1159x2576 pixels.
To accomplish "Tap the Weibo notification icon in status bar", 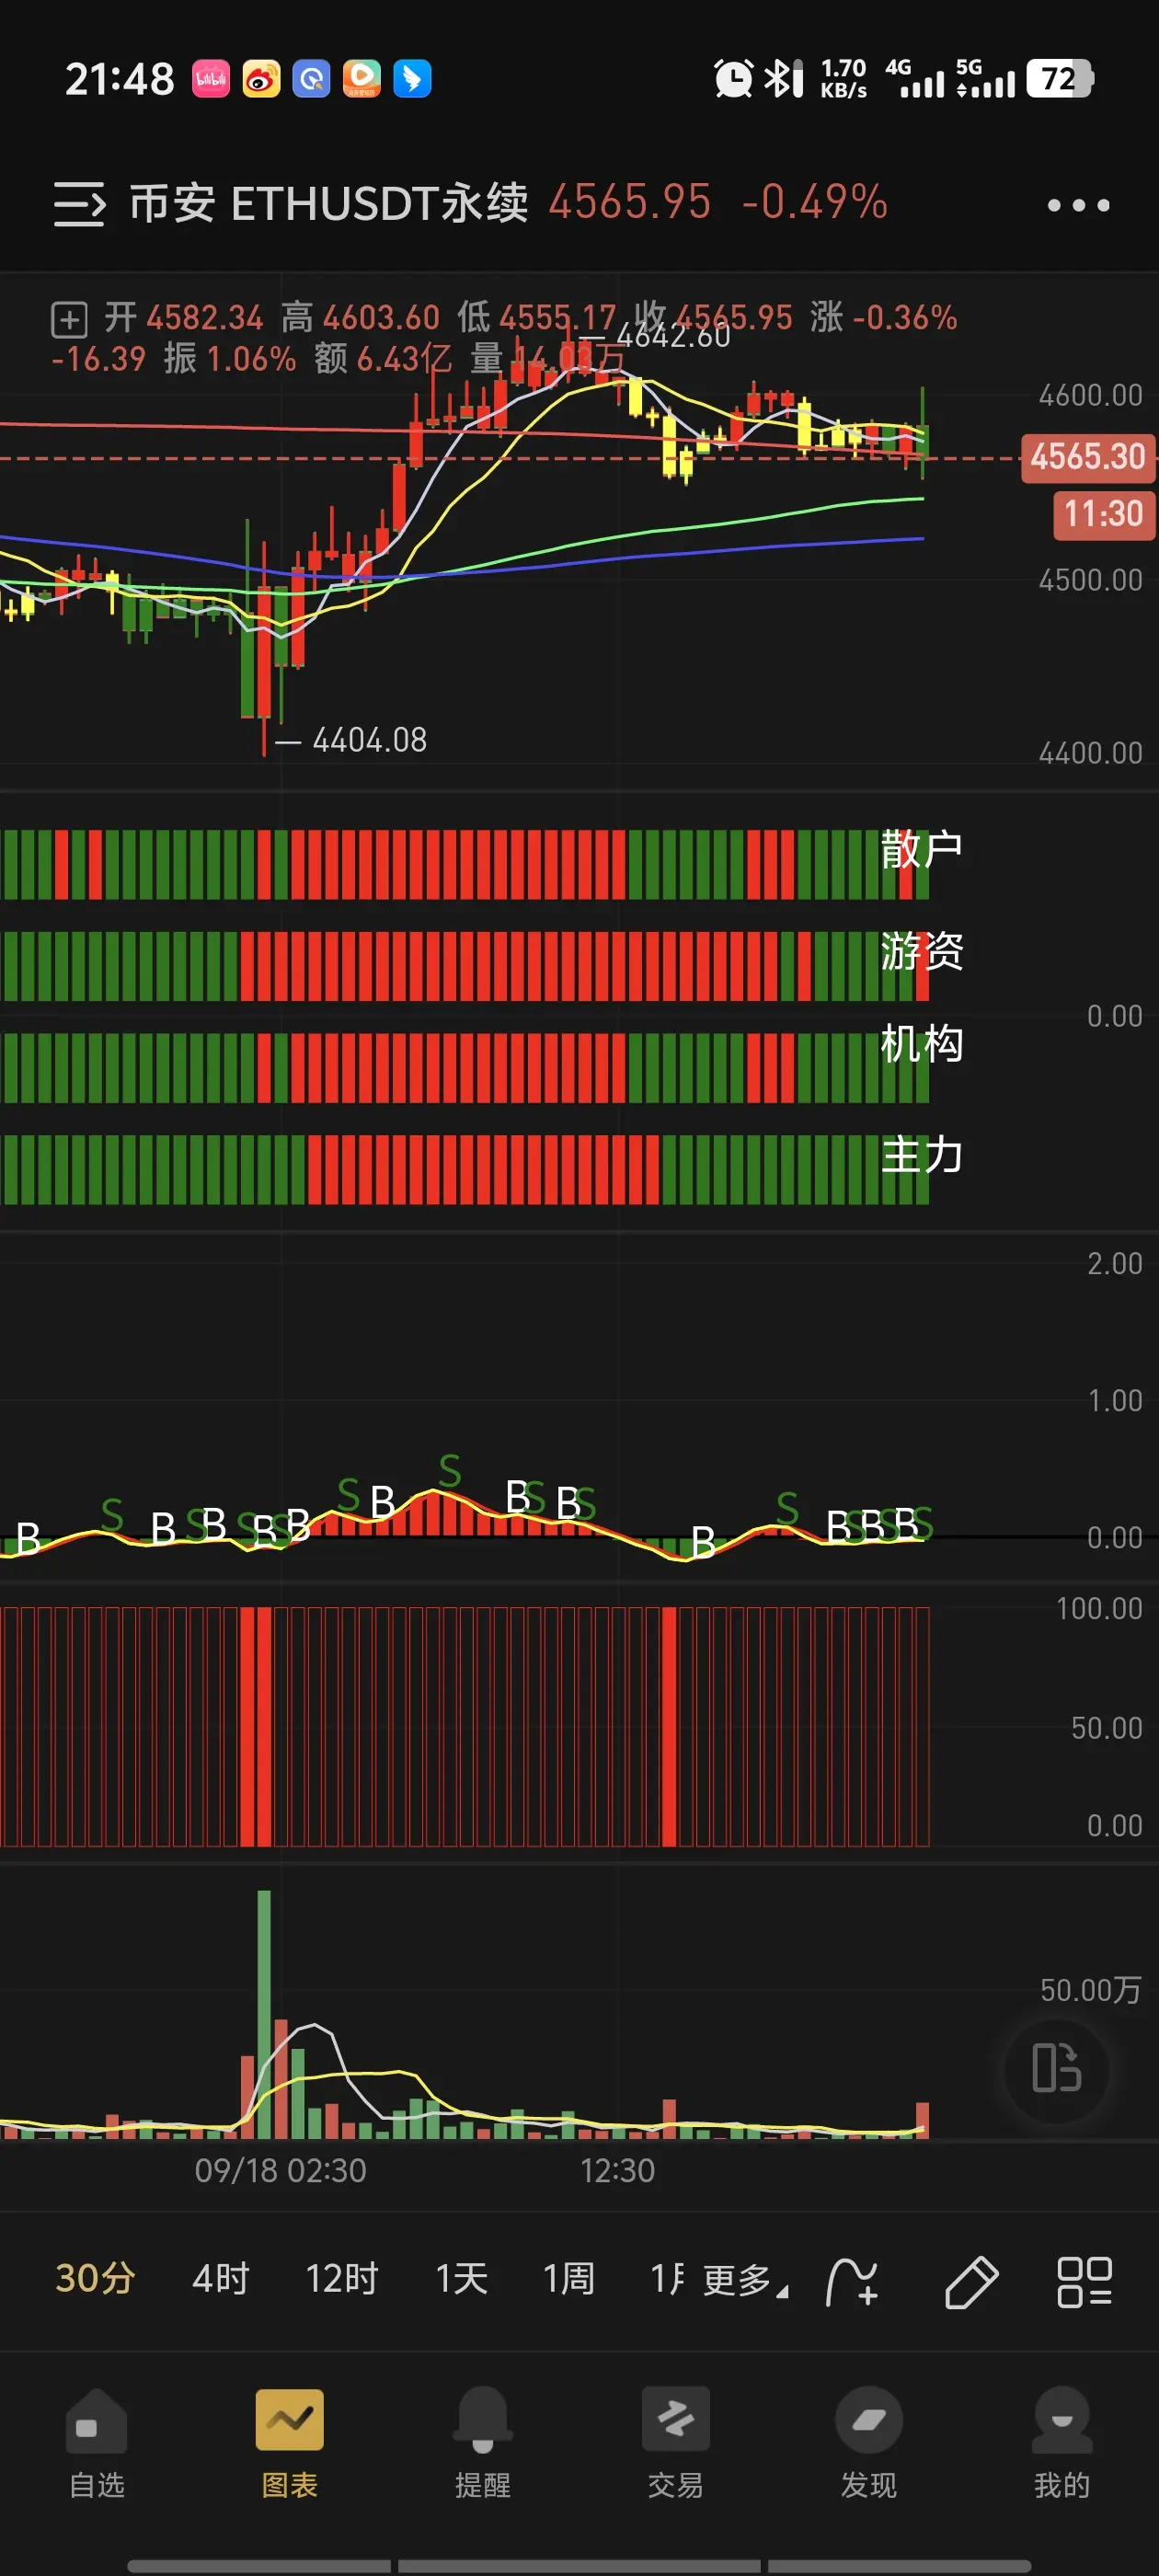I will (x=261, y=78).
